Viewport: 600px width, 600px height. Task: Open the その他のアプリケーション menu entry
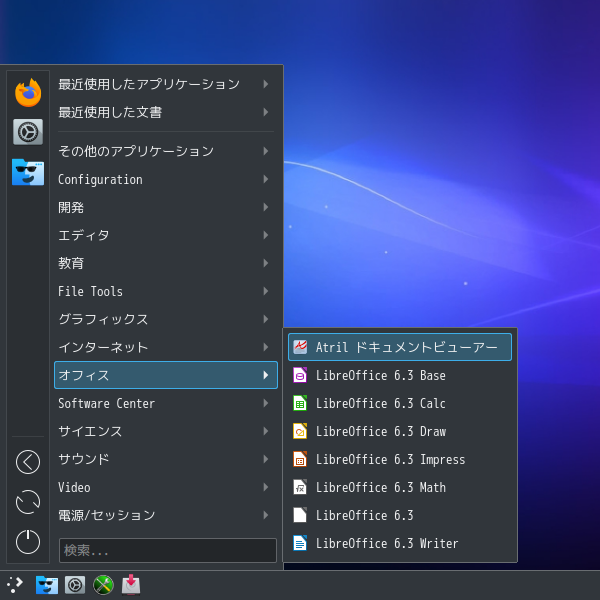166,151
